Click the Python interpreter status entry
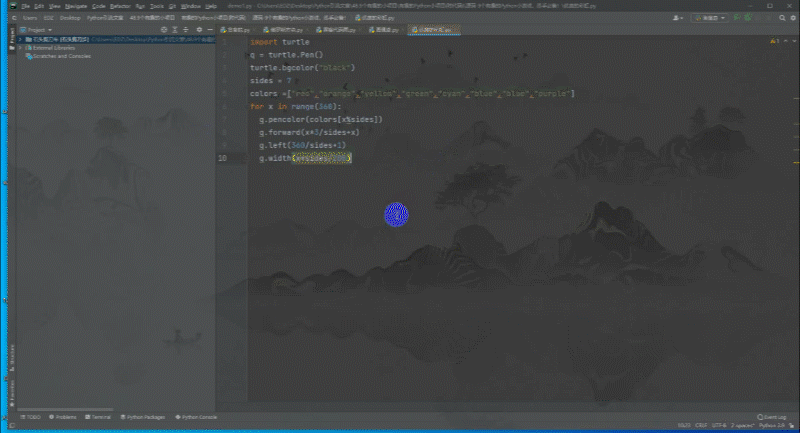The image size is (800, 433). [771, 425]
